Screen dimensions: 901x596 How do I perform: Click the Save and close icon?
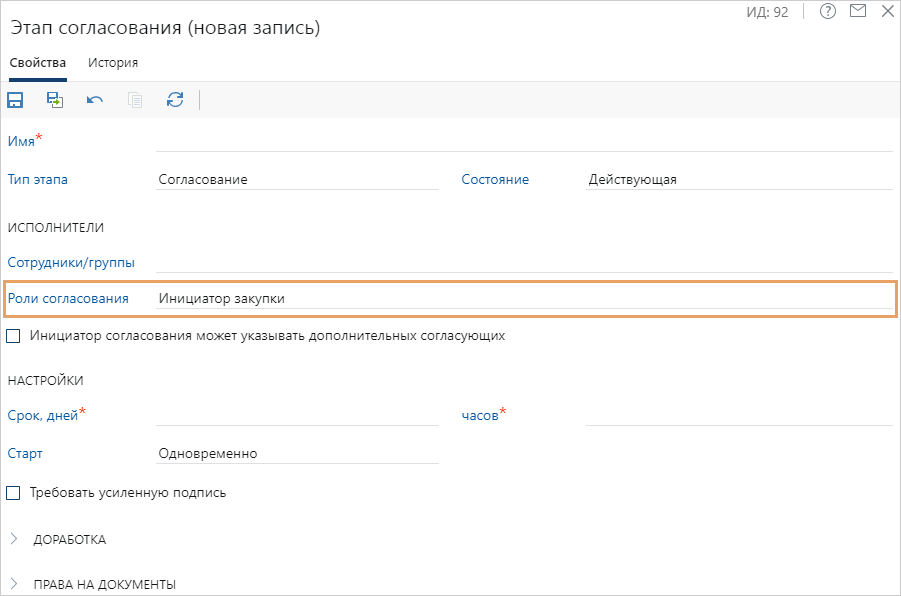[54, 100]
